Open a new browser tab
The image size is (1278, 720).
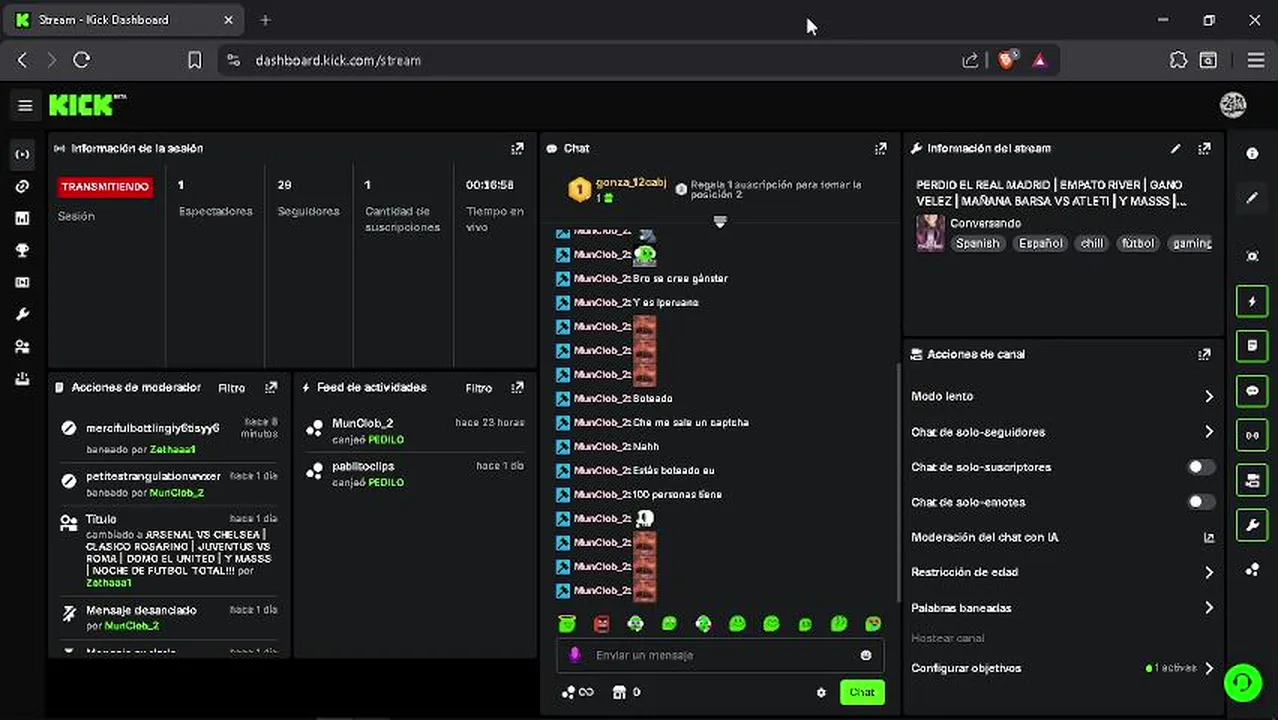(265, 20)
